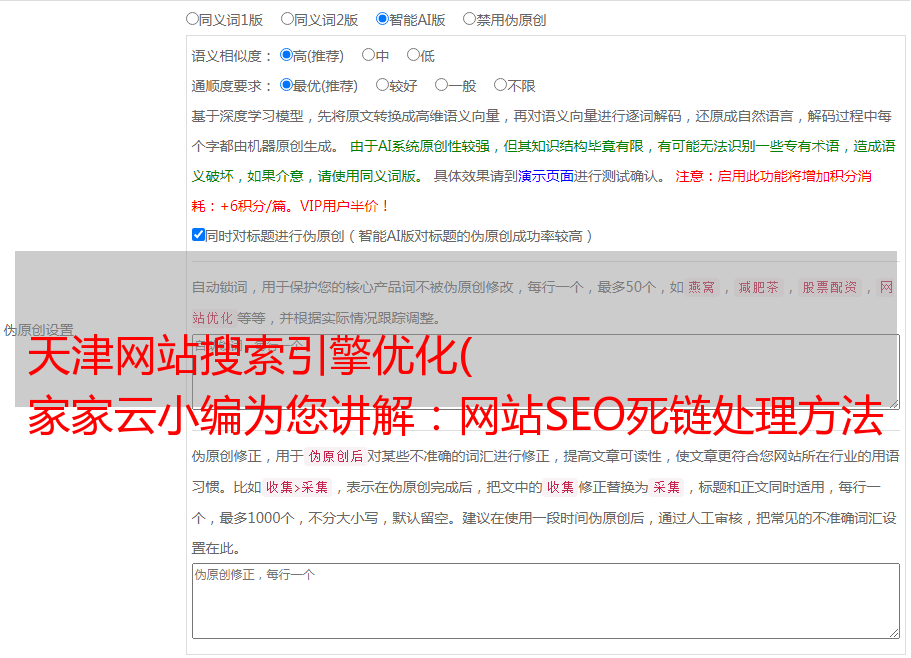Set 语义相似度 to 低
The height and width of the screenshot is (658, 911).
coord(413,55)
